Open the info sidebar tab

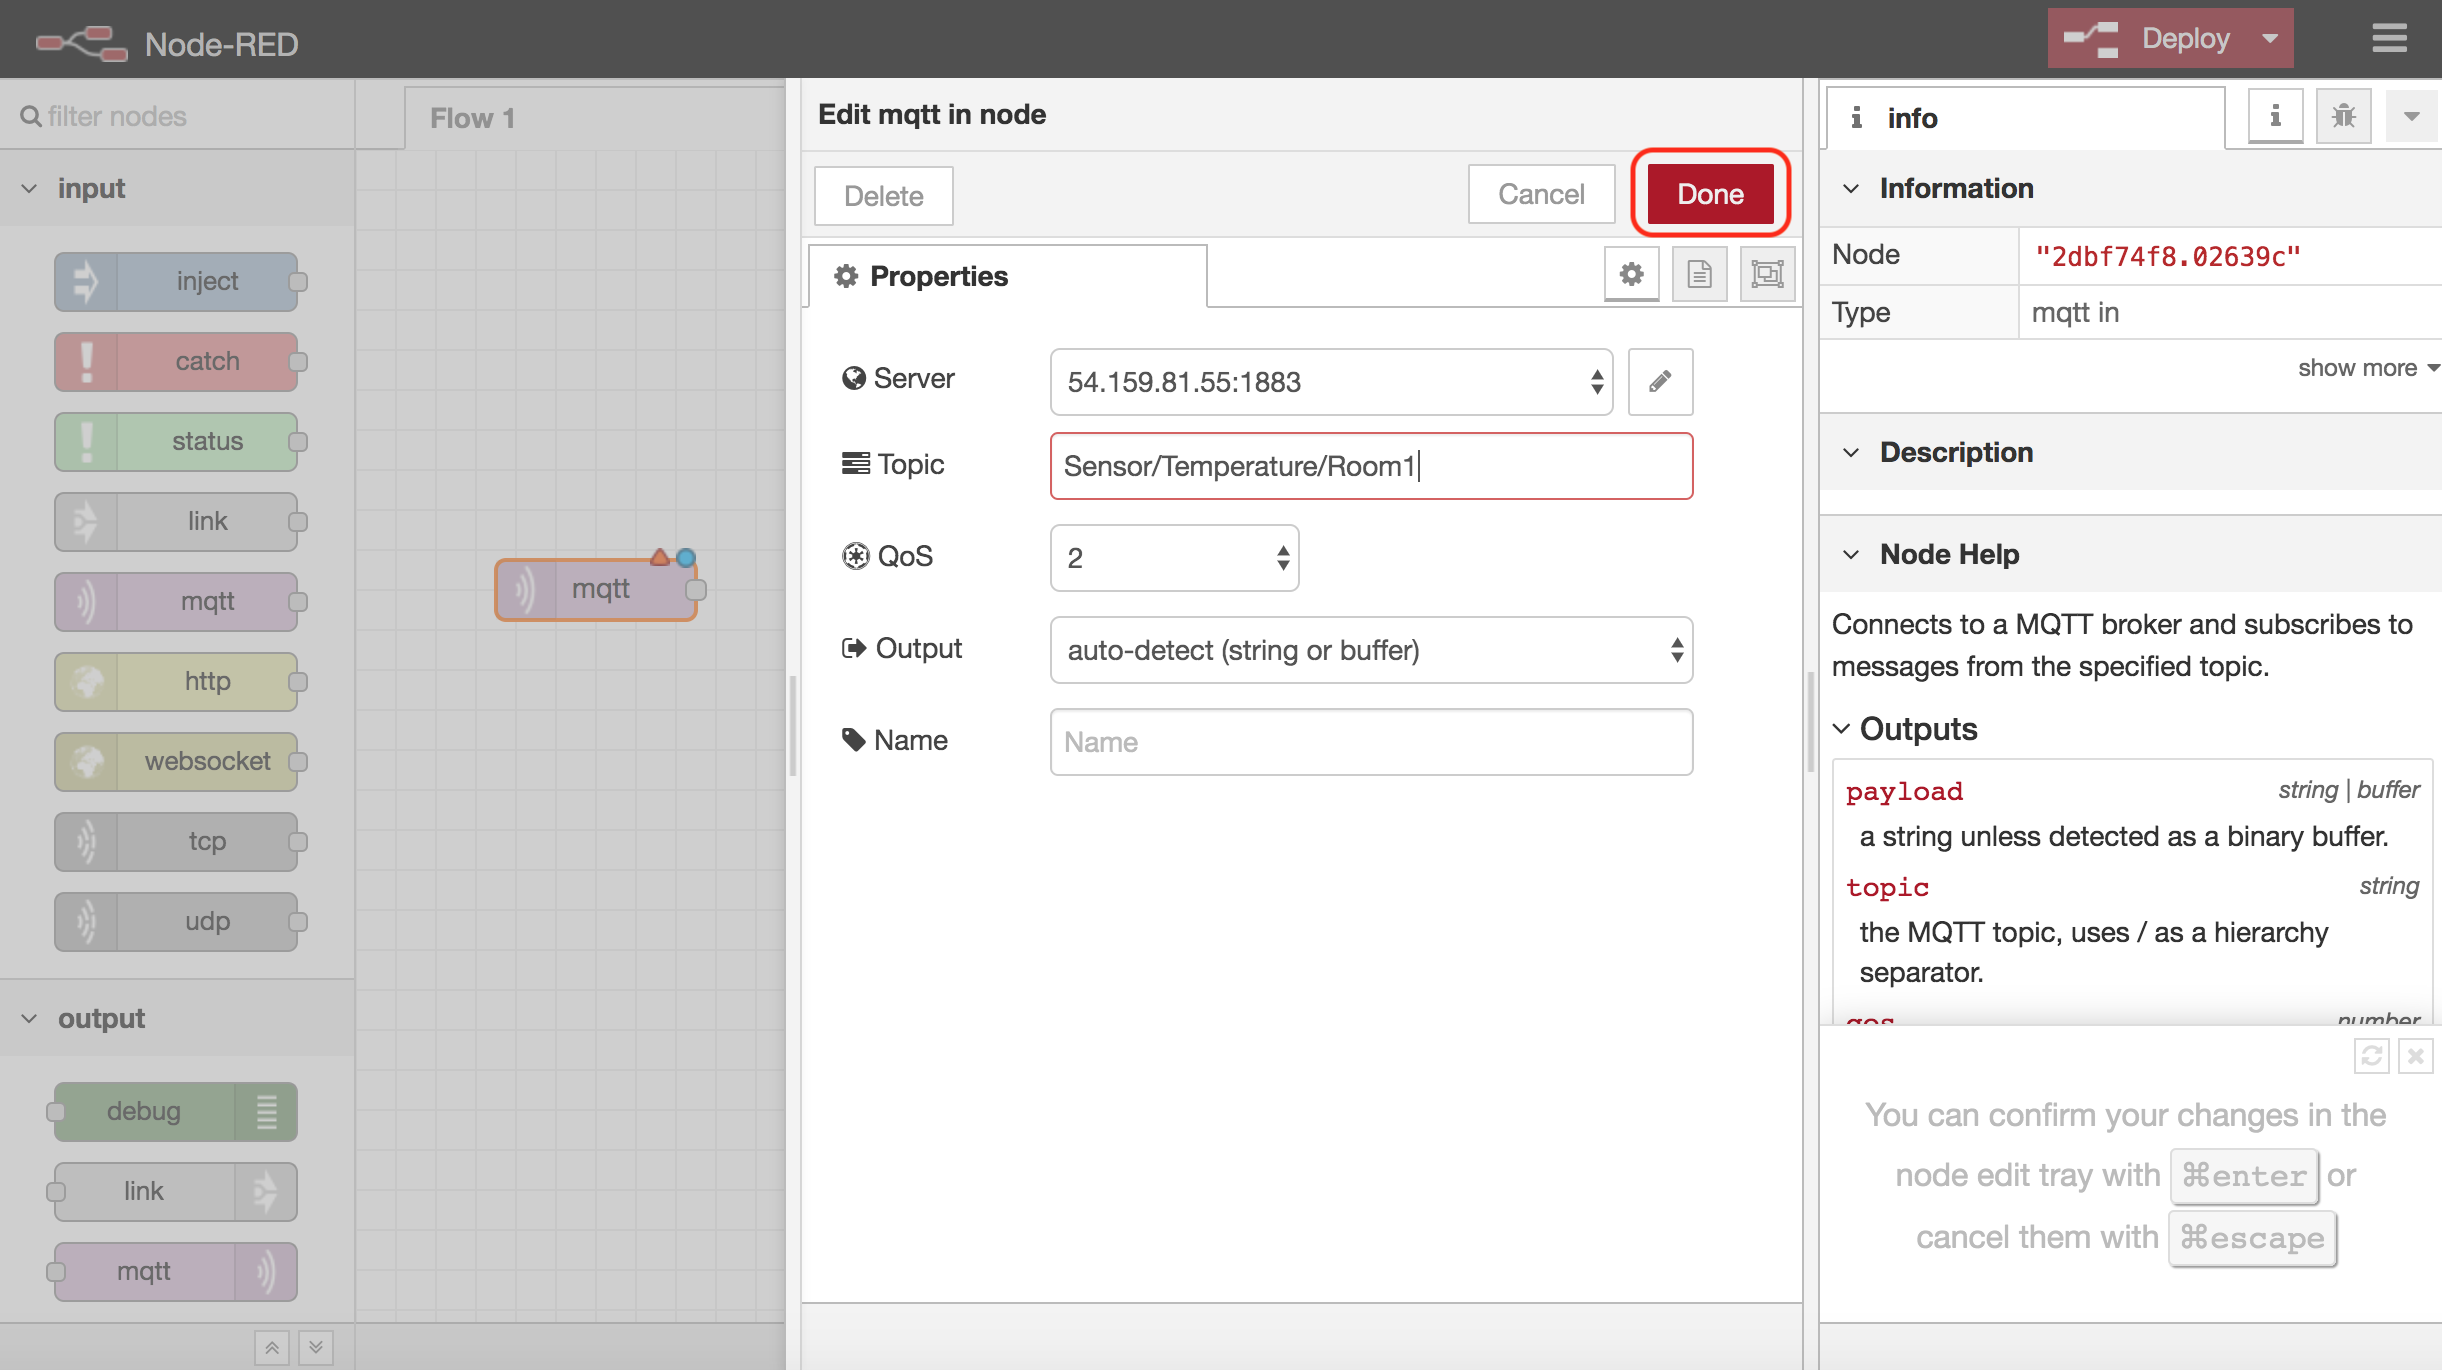(2025, 118)
